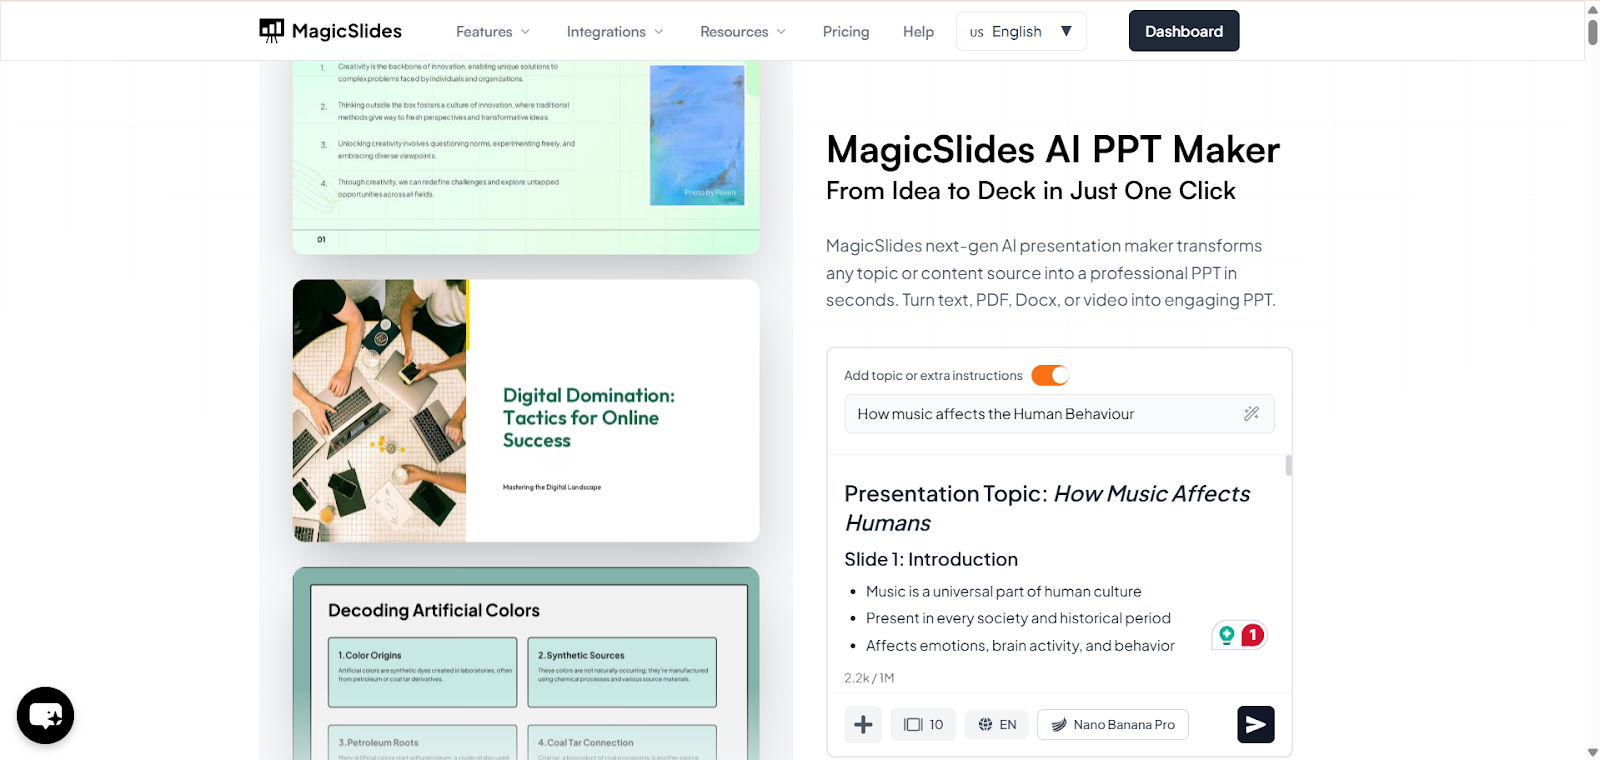Click the red notification badge showing 1
The width and height of the screenshot is (1600, 760).
pos(1252,635)
